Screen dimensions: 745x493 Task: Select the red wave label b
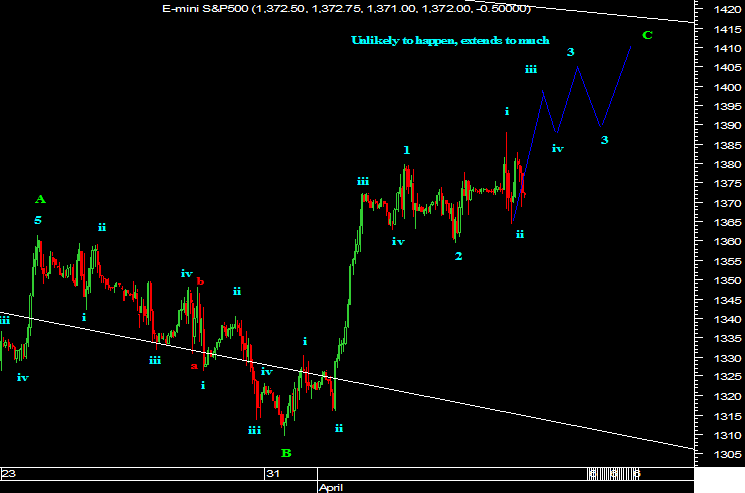pyautogui.click(x=201, y=281)
